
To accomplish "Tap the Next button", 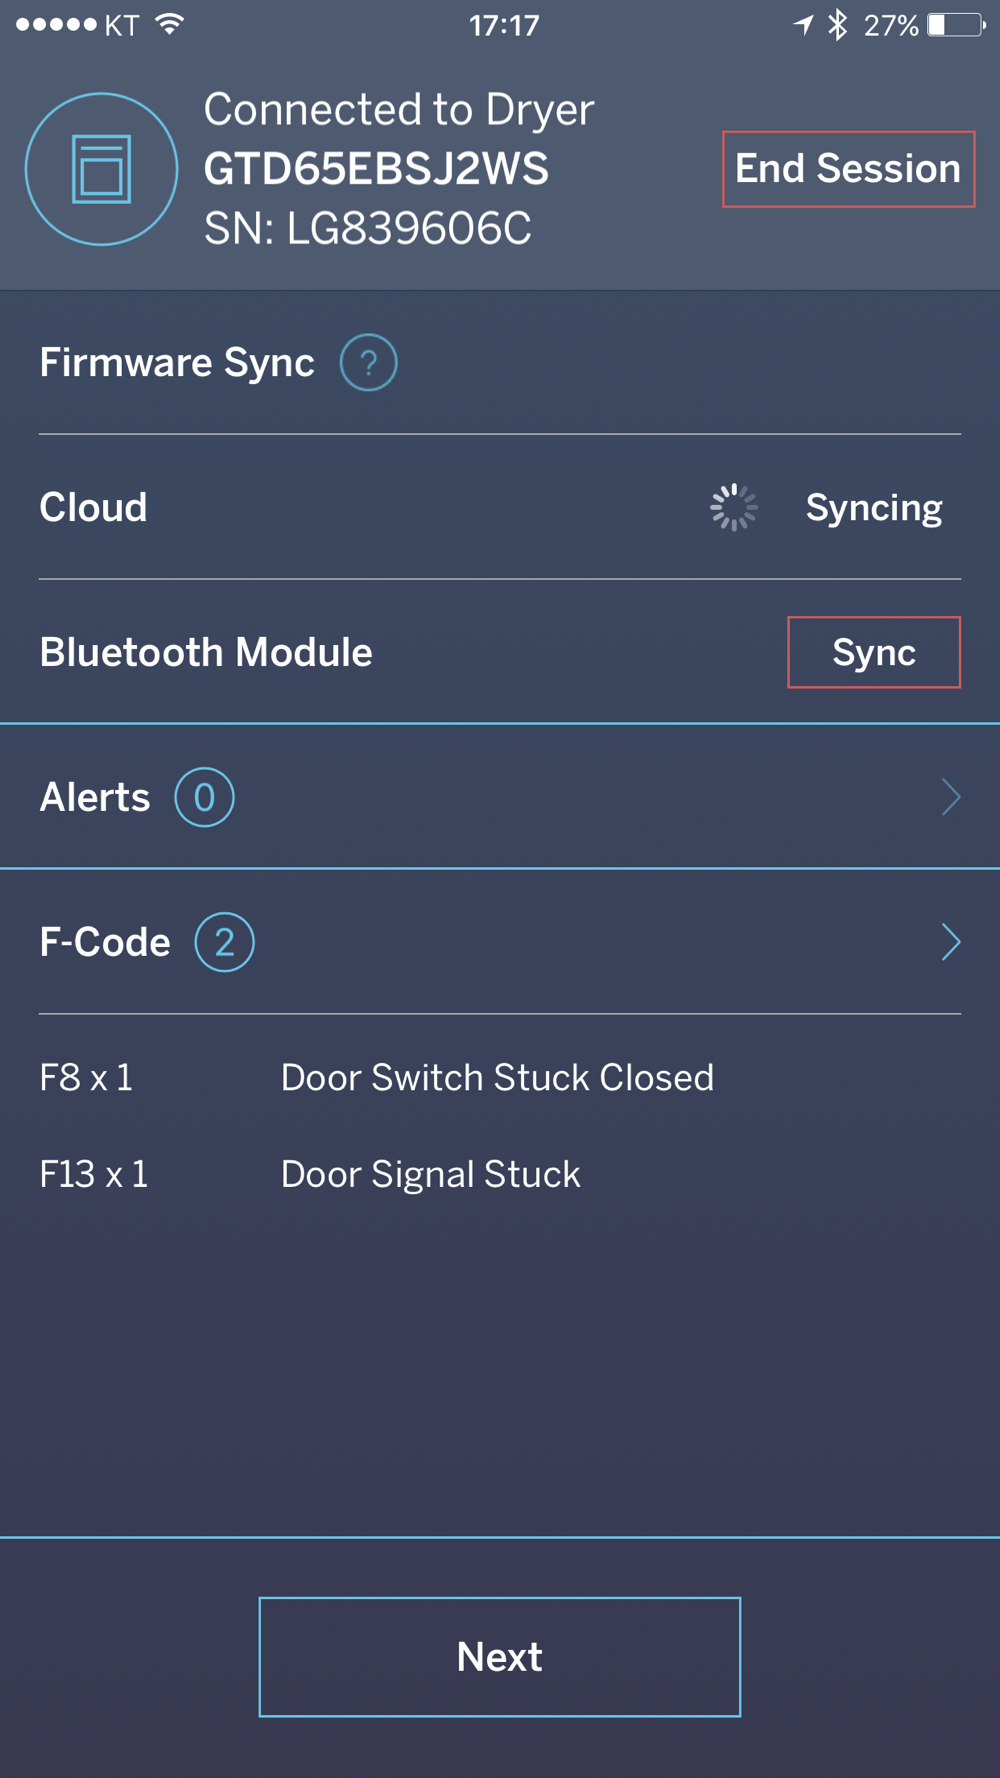I will 500,1657.
